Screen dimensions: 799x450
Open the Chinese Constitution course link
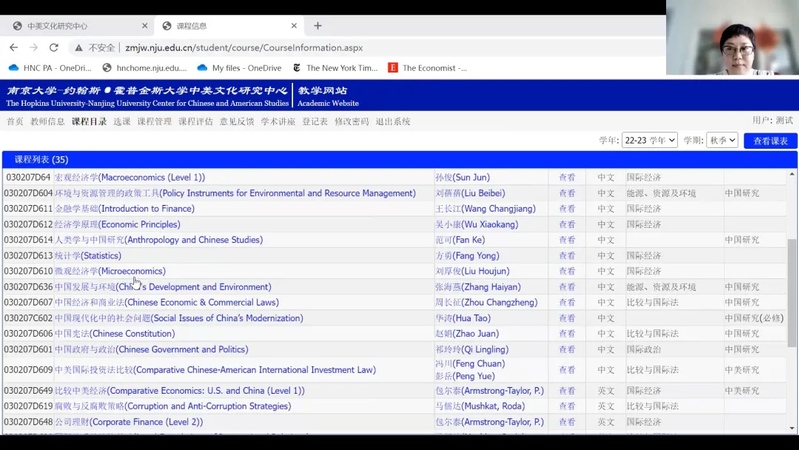pos(115,334)
